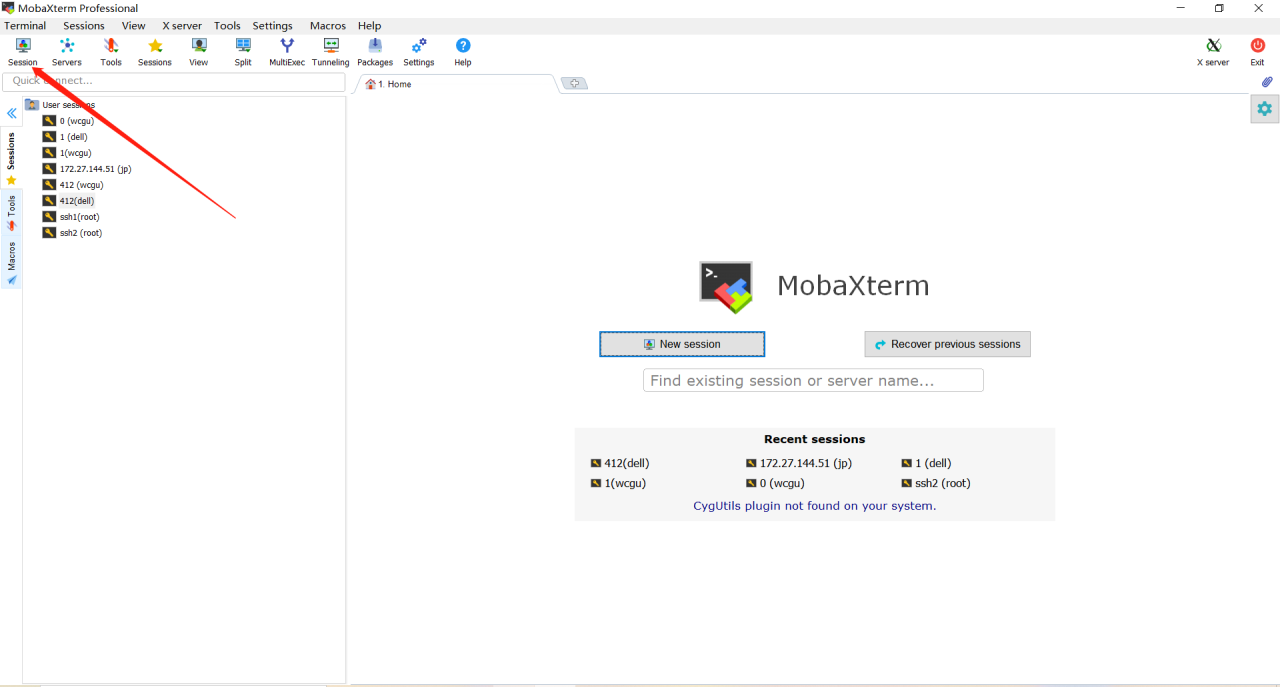Image resolution: width=1280 pixels, height=687 pixels.
Task: Open the Sessions menu
Action: pyautogui.click(x=84, y=26)
